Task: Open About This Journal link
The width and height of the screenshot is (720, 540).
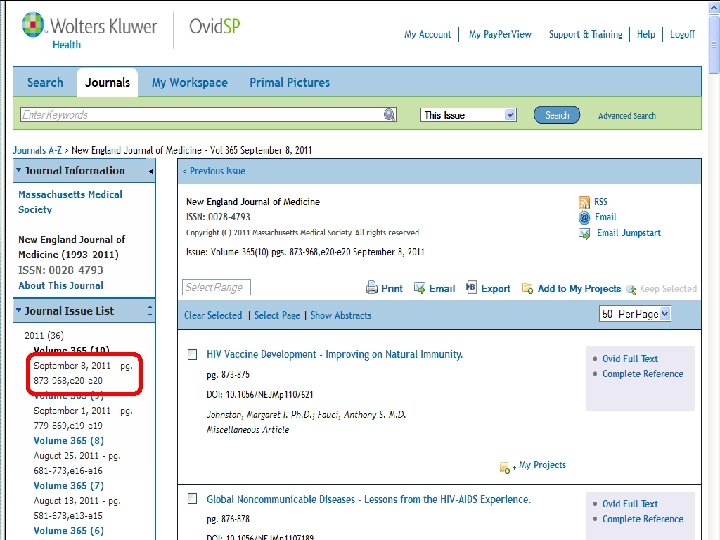Action: (61, 285)
